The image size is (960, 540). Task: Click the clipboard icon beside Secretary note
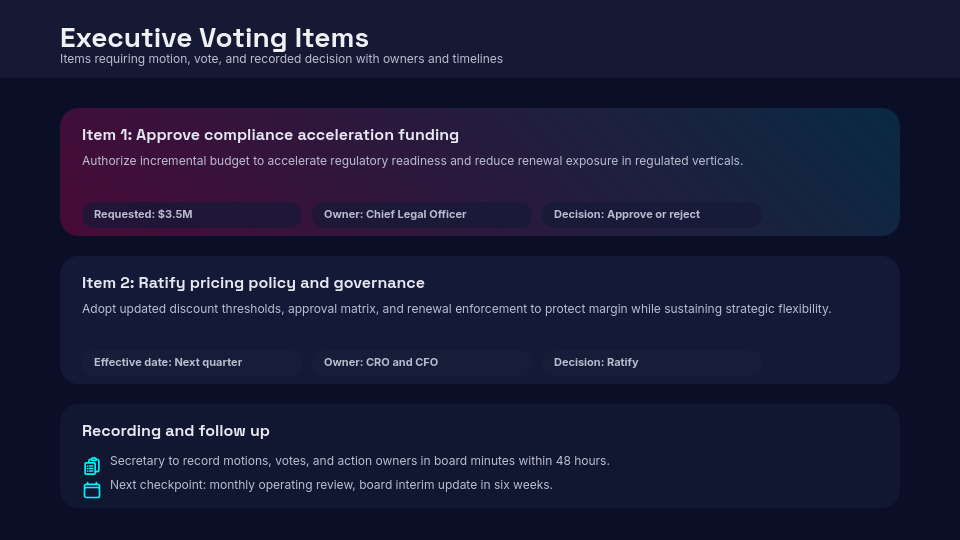tap(92, 466)
